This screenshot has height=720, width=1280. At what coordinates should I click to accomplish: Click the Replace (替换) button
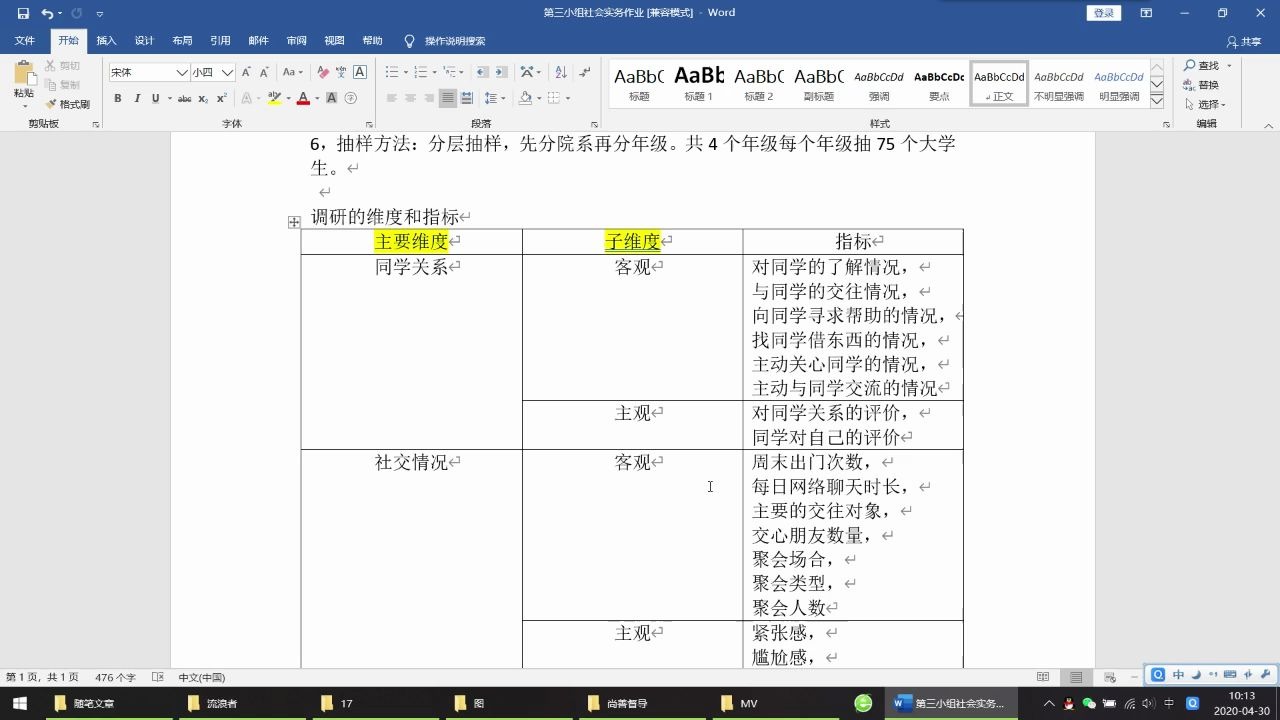pos(1202,85)
